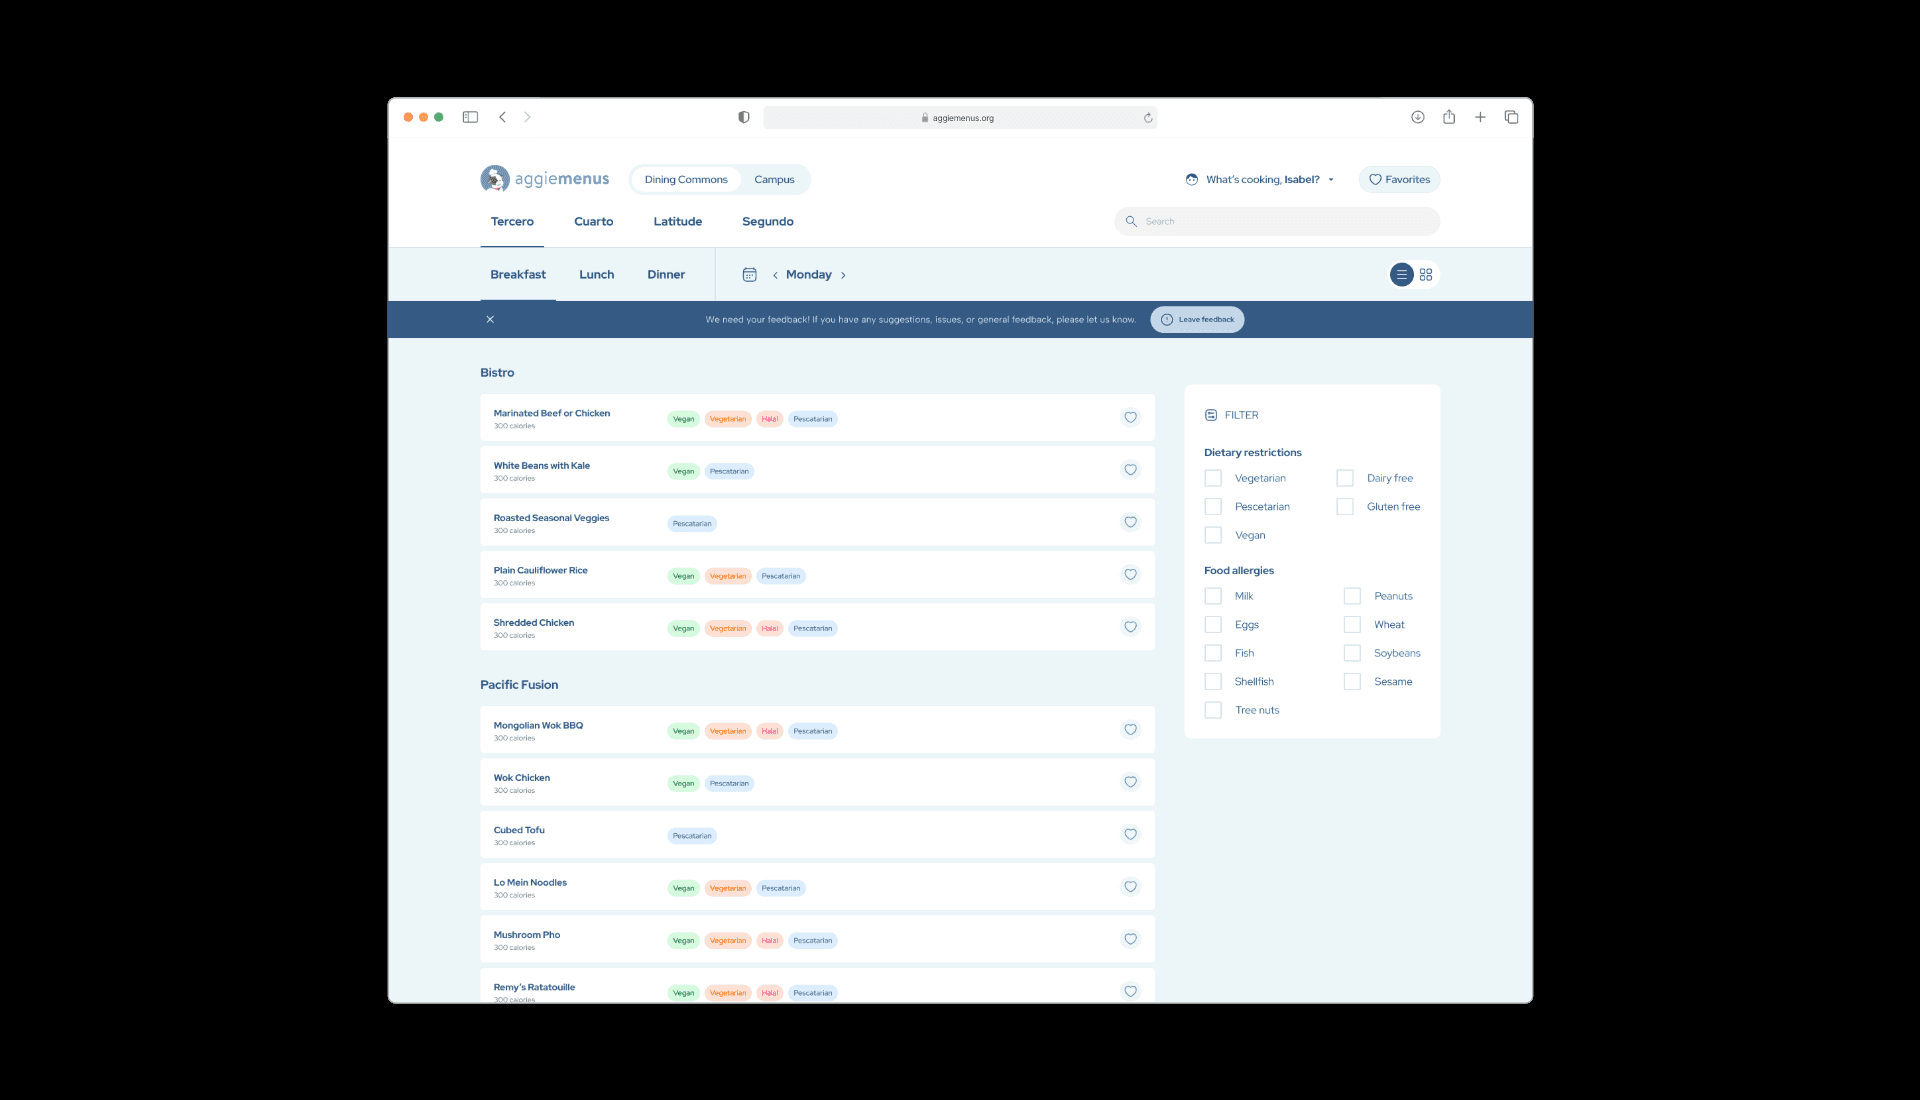
Task: Open the Favorites button
Action: coord(1399,180)
